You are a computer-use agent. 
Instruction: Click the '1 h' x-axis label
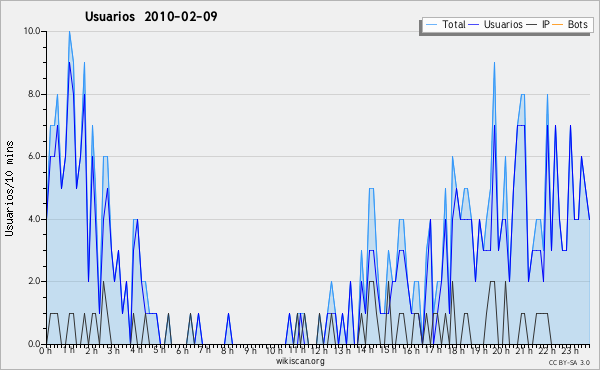click(69, 350)
